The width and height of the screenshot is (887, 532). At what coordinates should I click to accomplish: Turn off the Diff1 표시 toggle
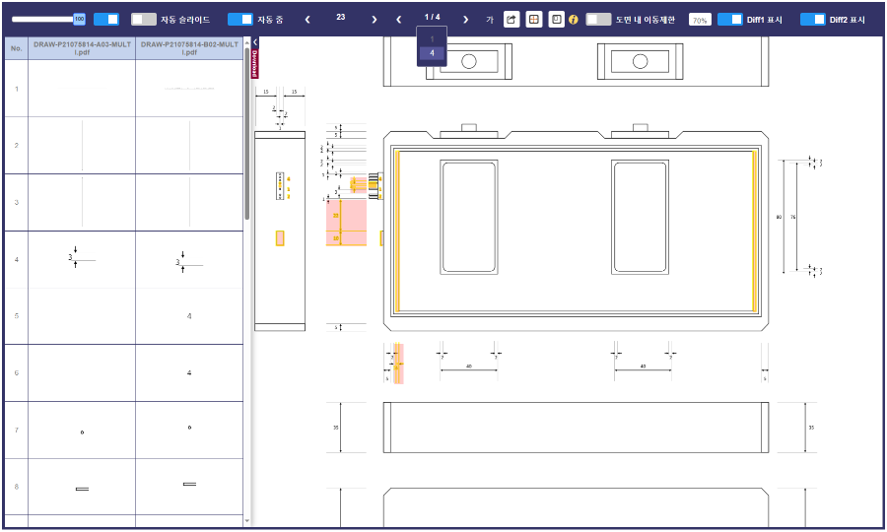[730, 19]
